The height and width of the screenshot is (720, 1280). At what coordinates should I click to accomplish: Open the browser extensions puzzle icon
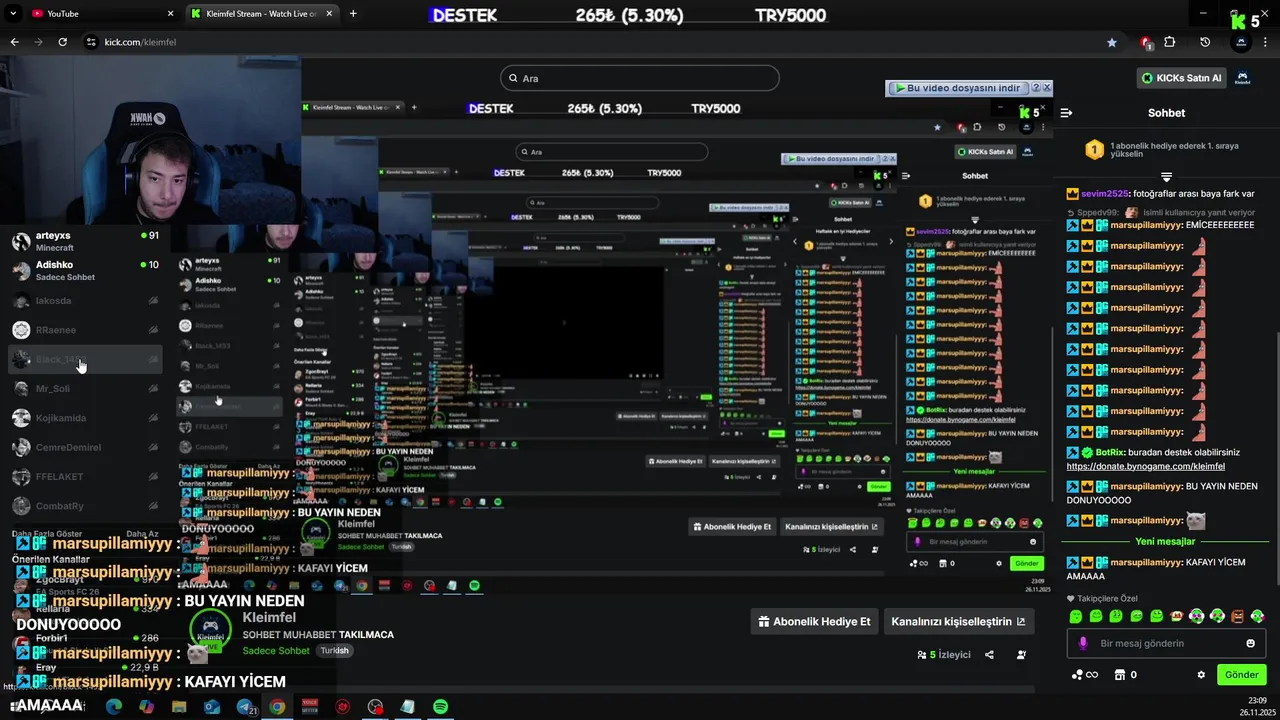tap(1170, 42)
